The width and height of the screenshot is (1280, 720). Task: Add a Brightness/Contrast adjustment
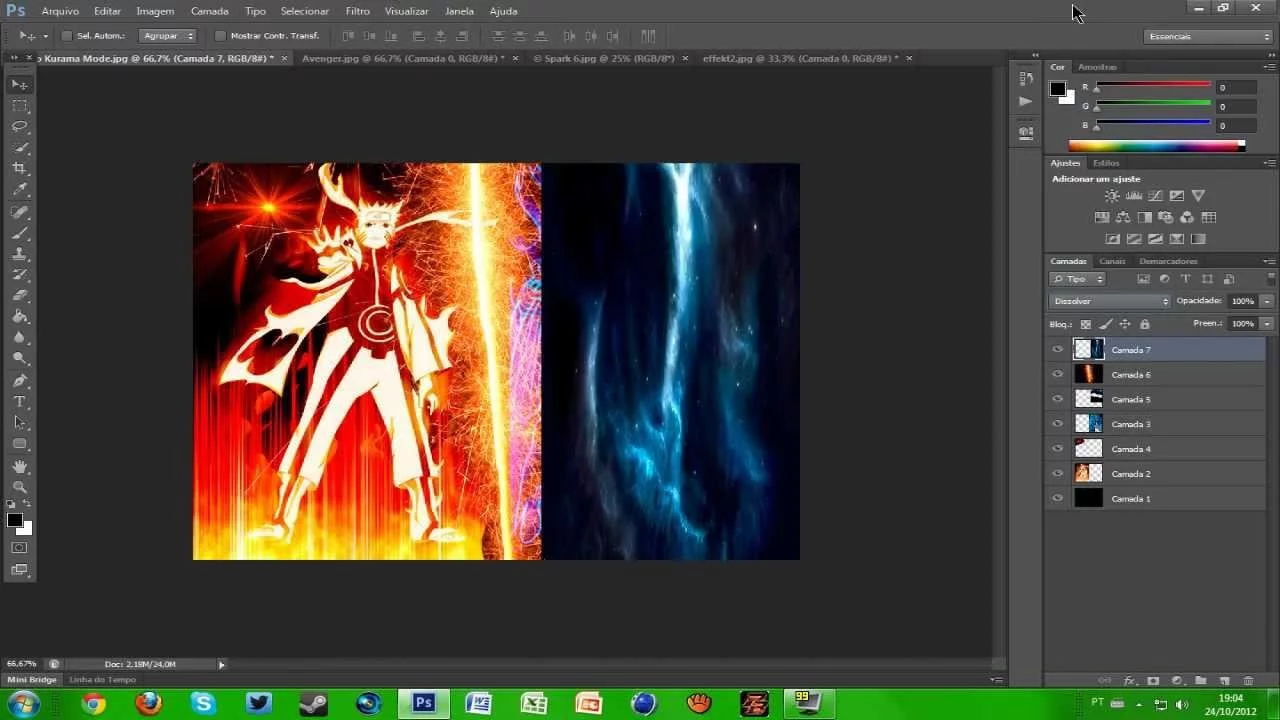coord(1112,196)
